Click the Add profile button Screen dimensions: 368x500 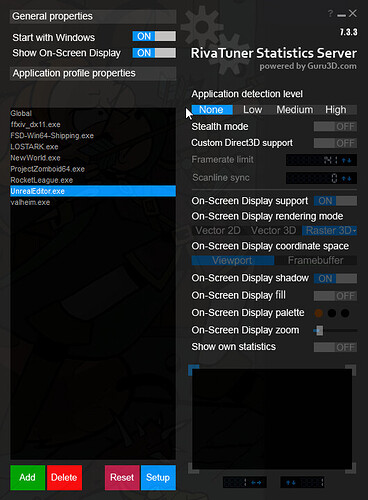tap(27, 477)
